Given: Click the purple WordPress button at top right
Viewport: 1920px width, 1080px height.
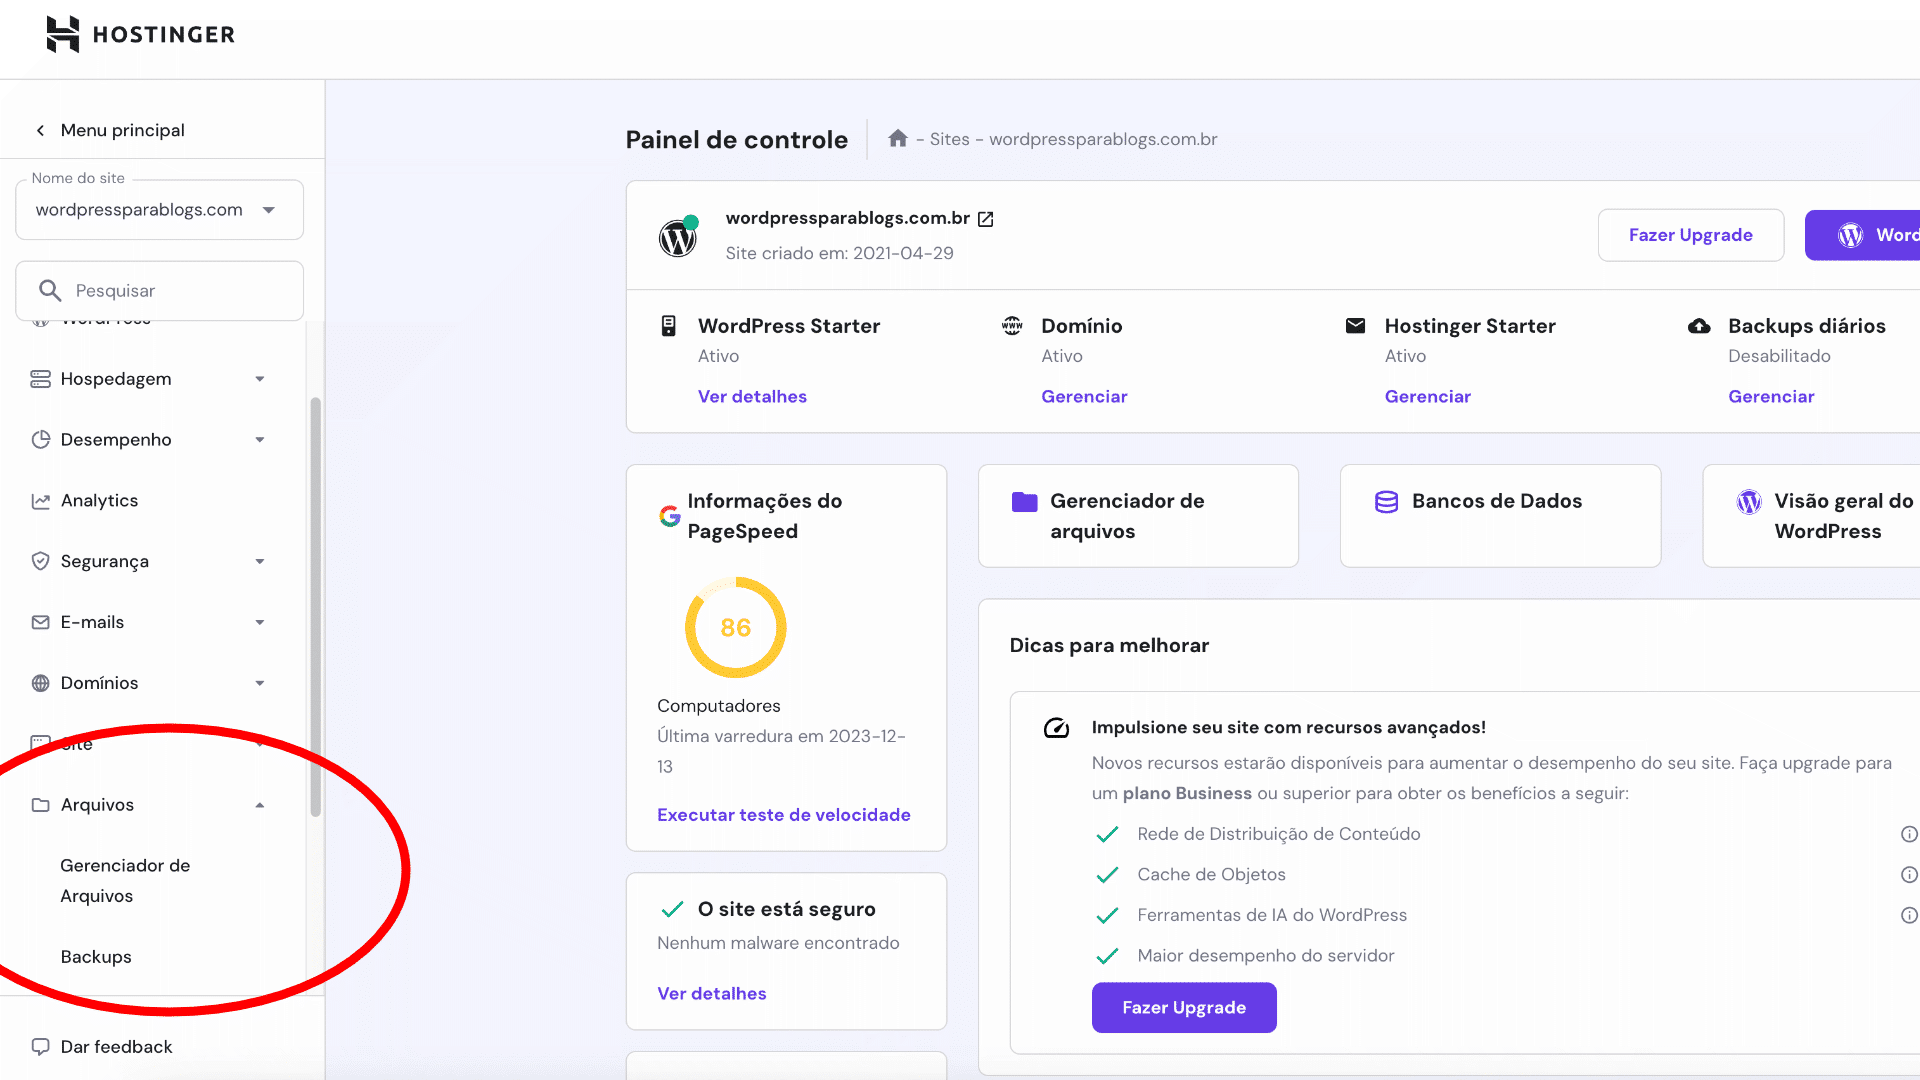Looking at the screenshot, I should tap(1863, 235).
